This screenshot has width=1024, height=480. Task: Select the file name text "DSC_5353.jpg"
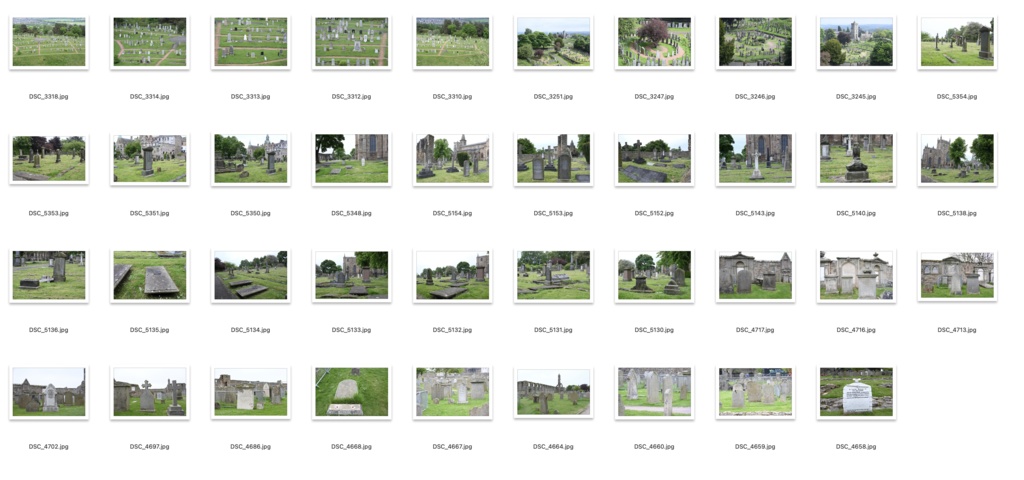pyautogui.click(x=48, y=214)
